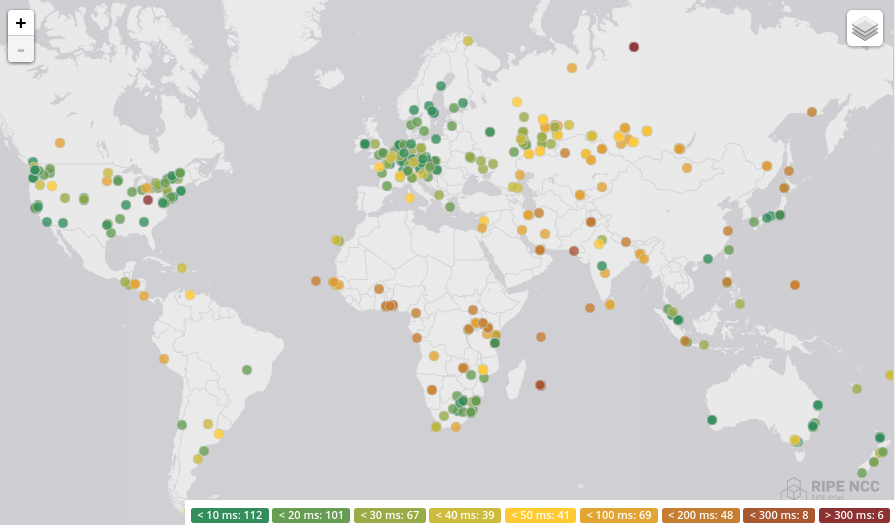Toggle the '< 20 ms: 101' legend filter

(311, 515)
